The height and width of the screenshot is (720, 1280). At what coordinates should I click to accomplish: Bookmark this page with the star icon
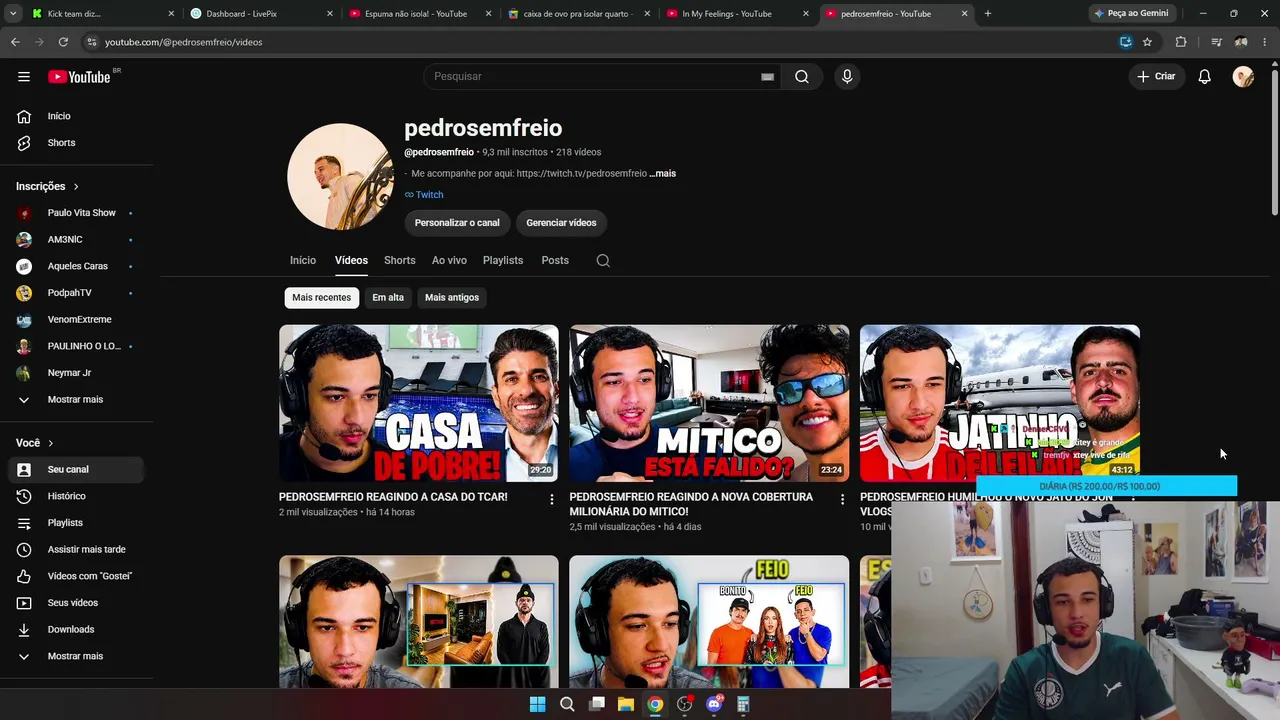[x=1147, y=42]
